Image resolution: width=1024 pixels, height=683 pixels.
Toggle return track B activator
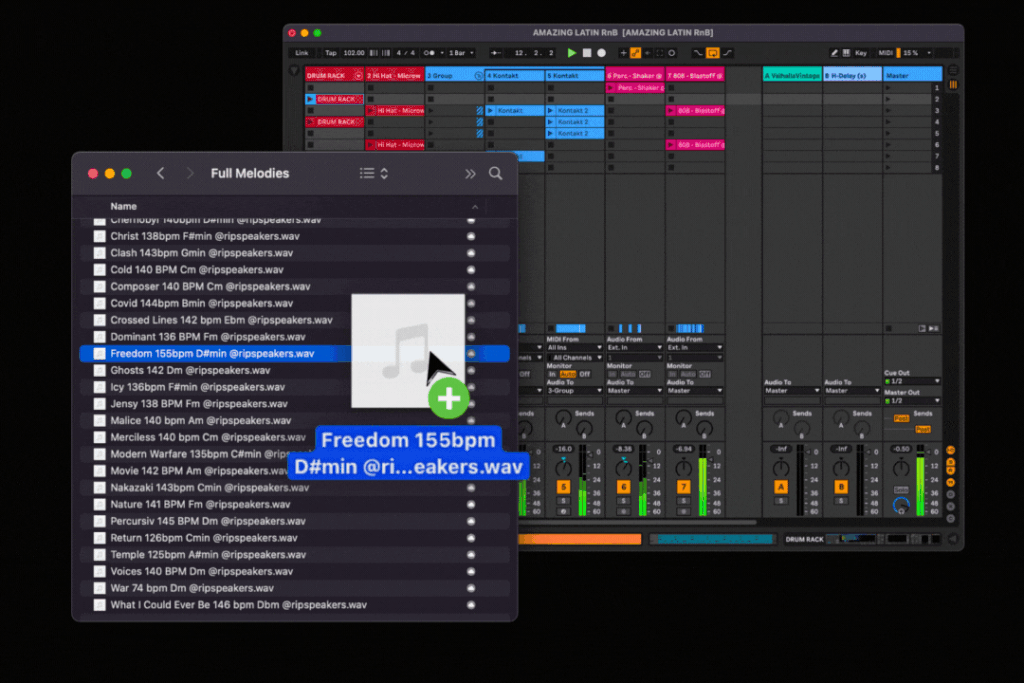point(840,486)
